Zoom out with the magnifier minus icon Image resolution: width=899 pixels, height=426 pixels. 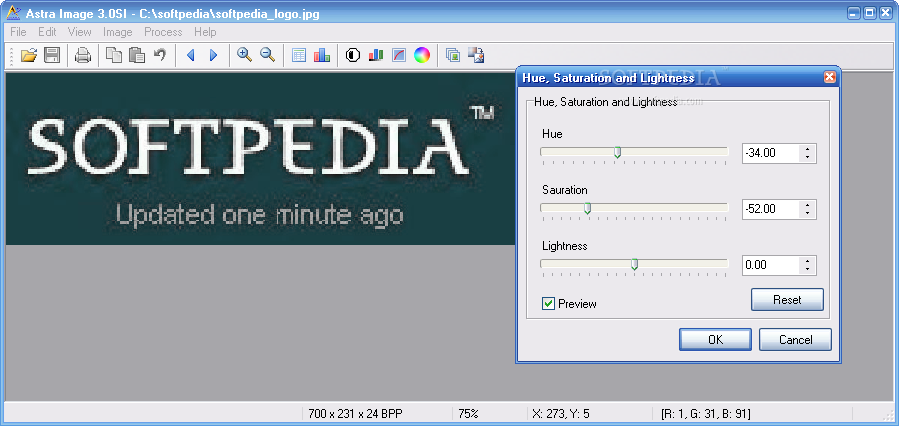coord(267,55)
